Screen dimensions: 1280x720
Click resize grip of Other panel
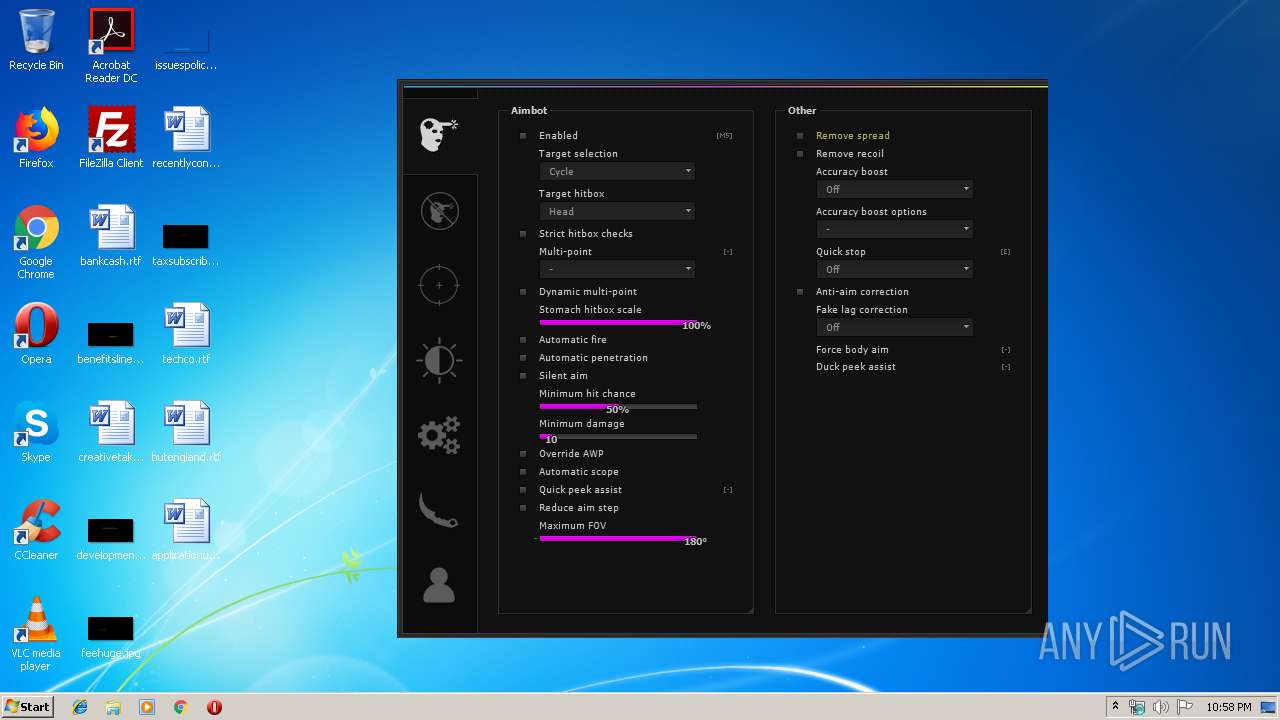tap(1027, 609)
